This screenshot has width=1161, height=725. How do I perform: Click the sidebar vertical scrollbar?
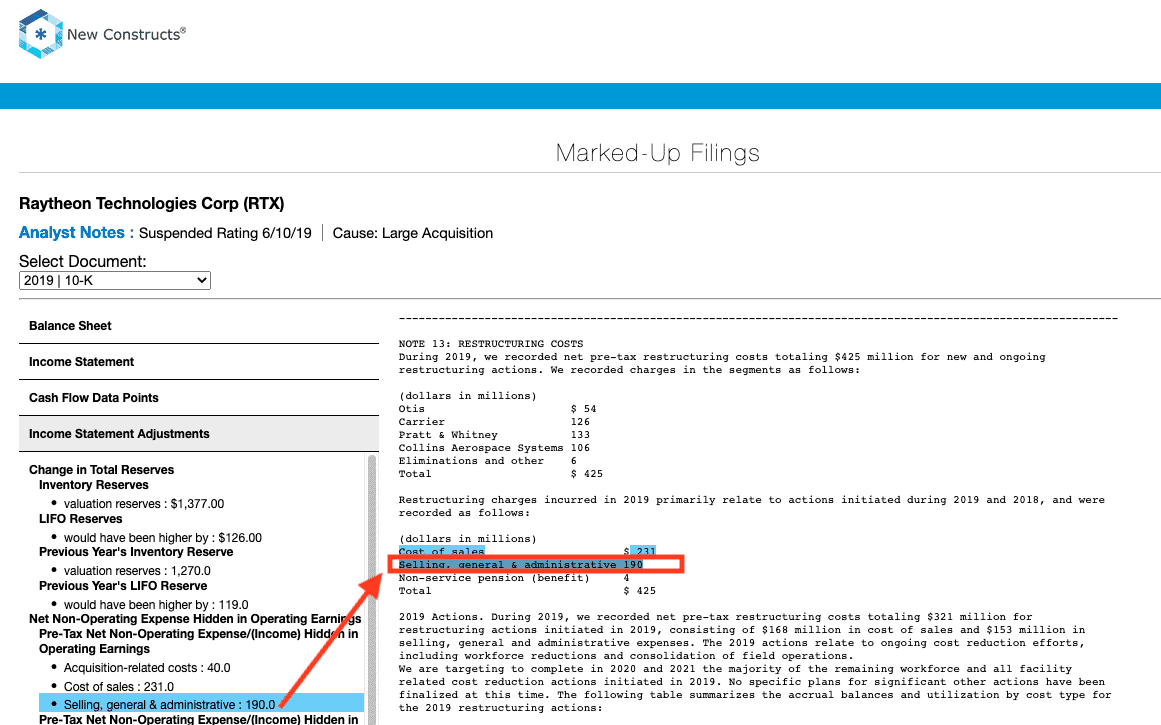point(372,589)
